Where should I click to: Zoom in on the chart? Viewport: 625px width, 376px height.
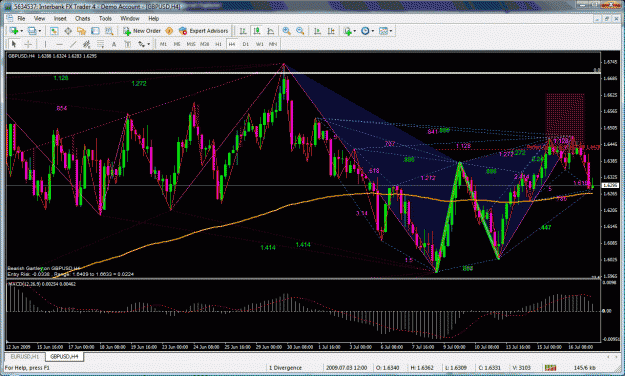click(x=286, y=31)
